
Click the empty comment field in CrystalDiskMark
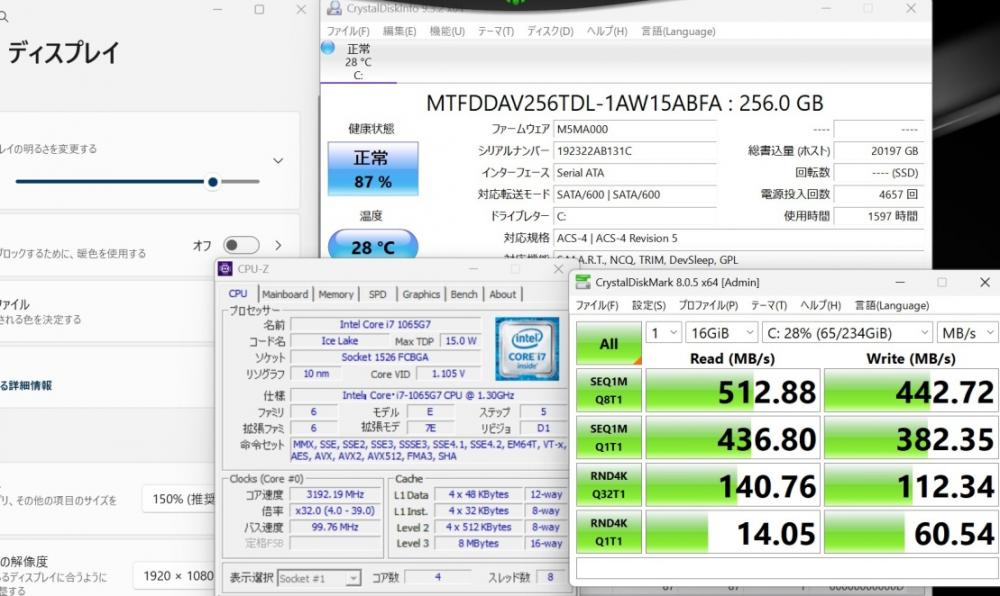click(788, 567)
